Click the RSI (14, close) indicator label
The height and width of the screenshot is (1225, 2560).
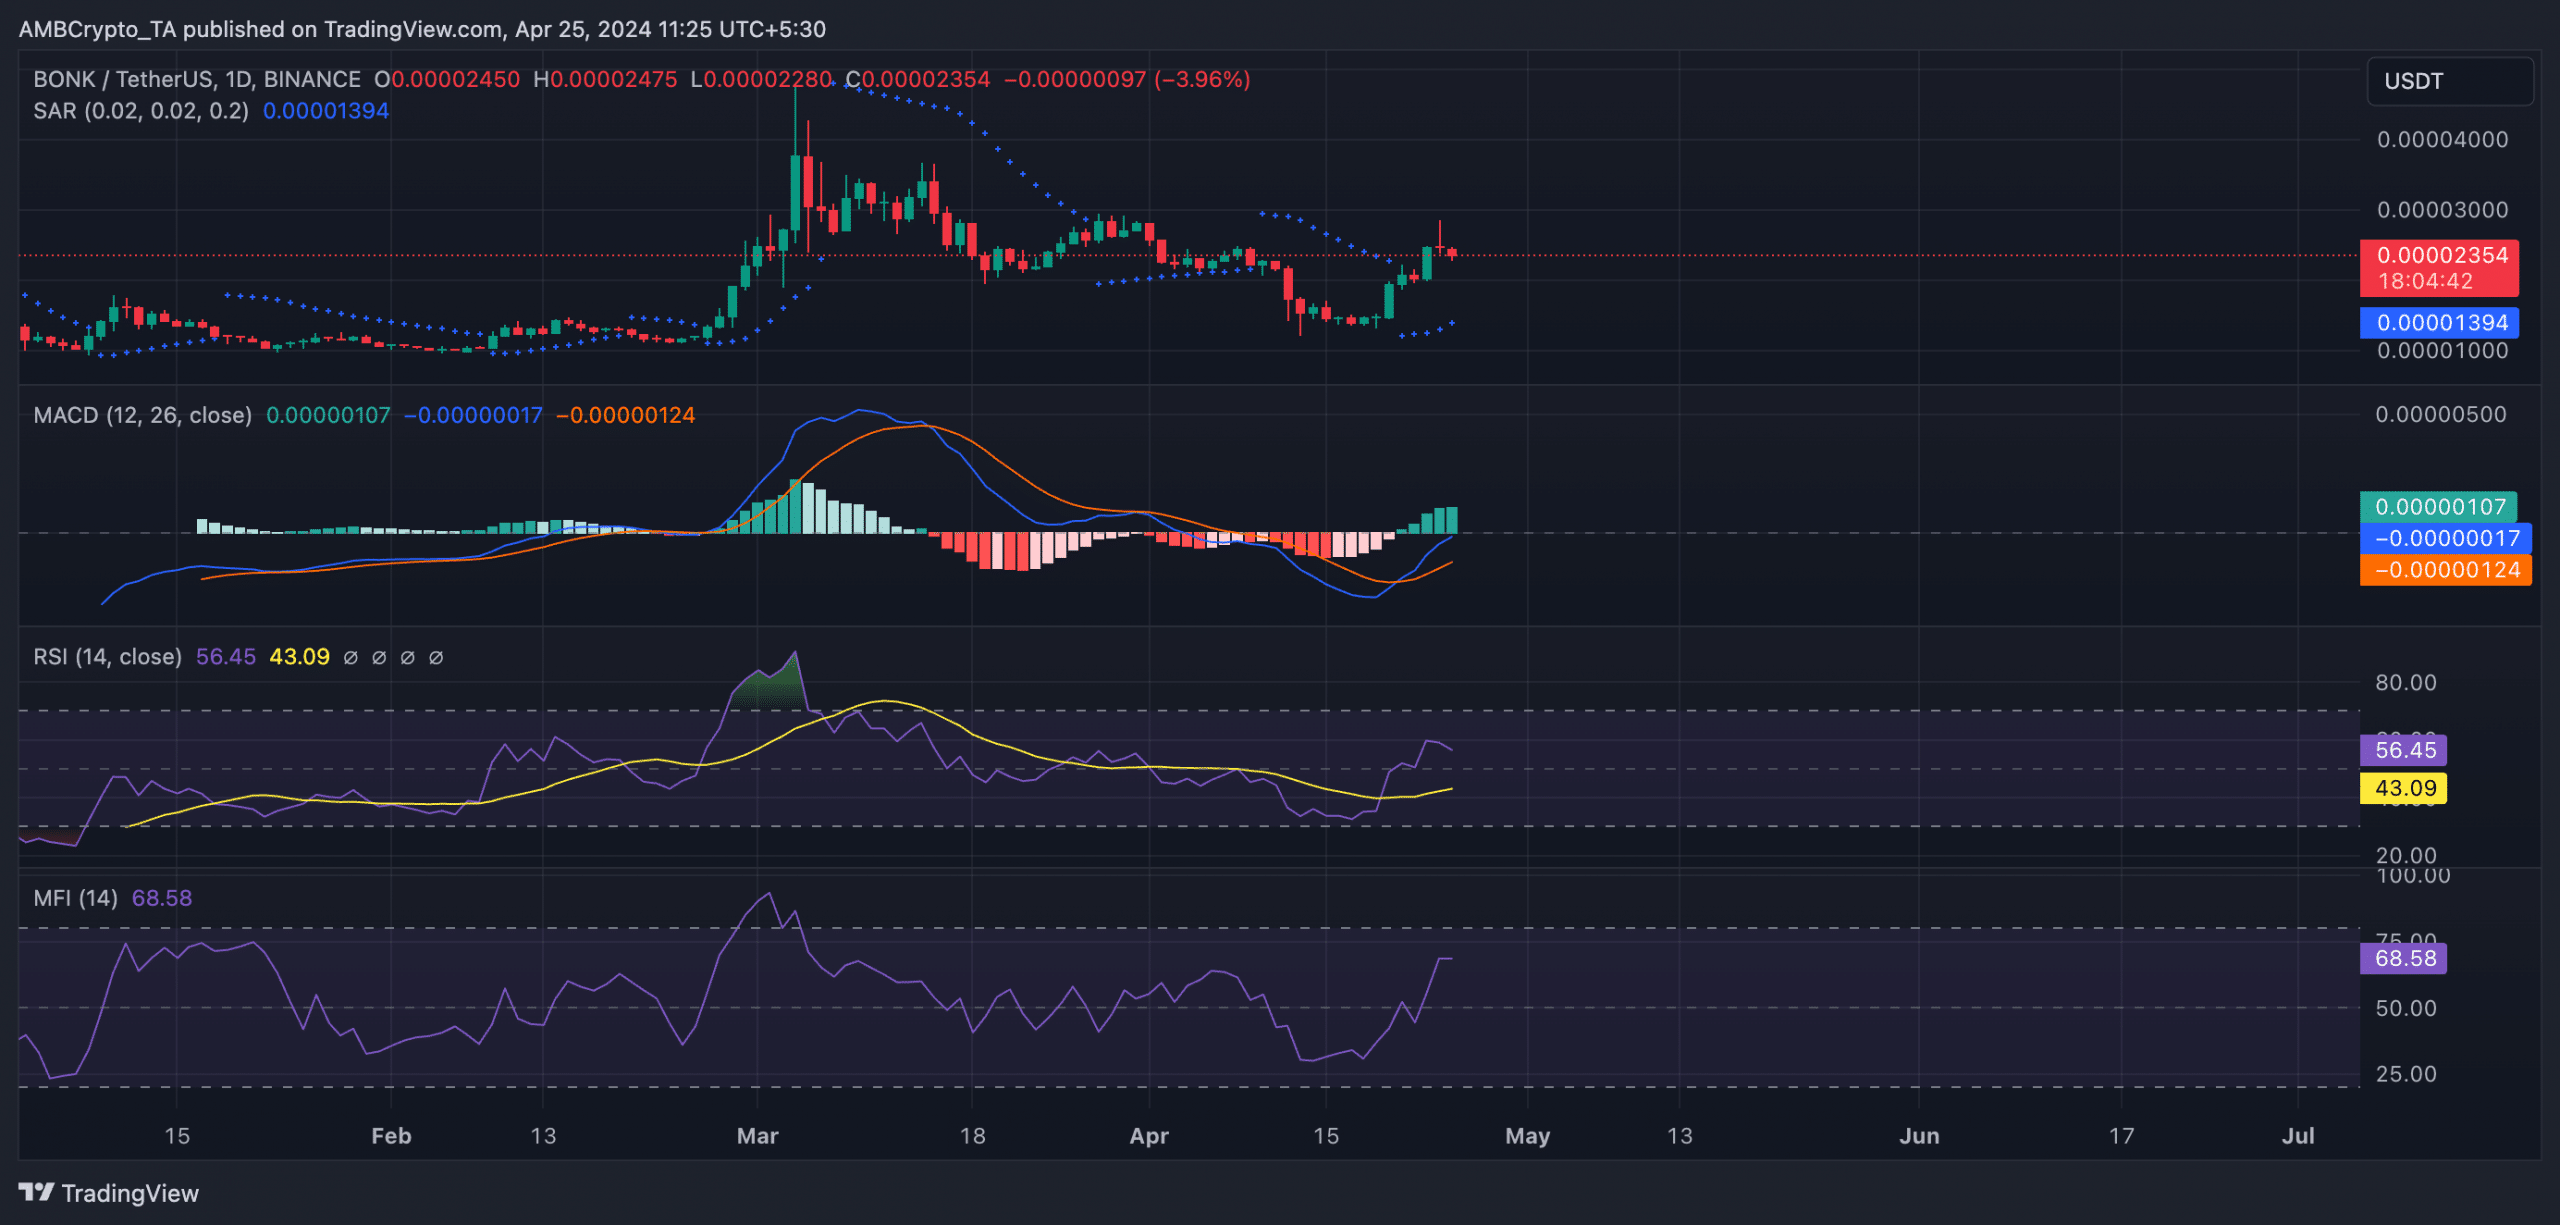pos(108,656)
